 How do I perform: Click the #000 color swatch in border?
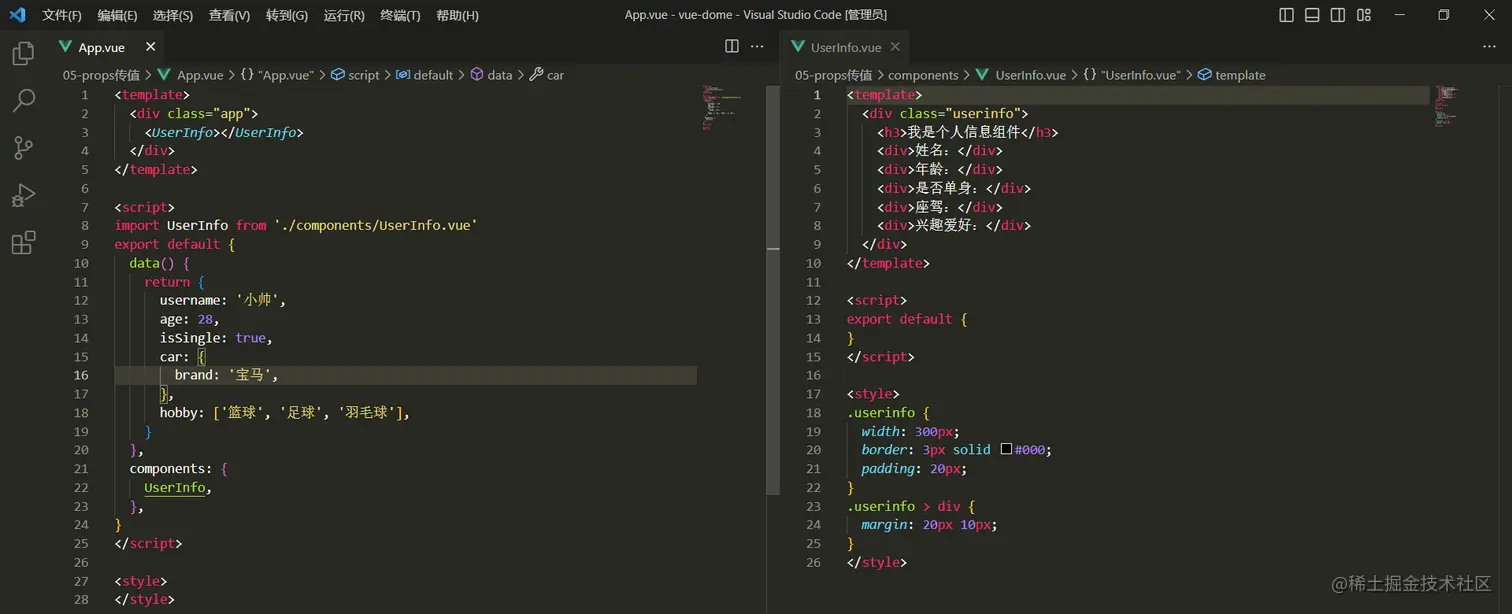(x=1006, y=450)
